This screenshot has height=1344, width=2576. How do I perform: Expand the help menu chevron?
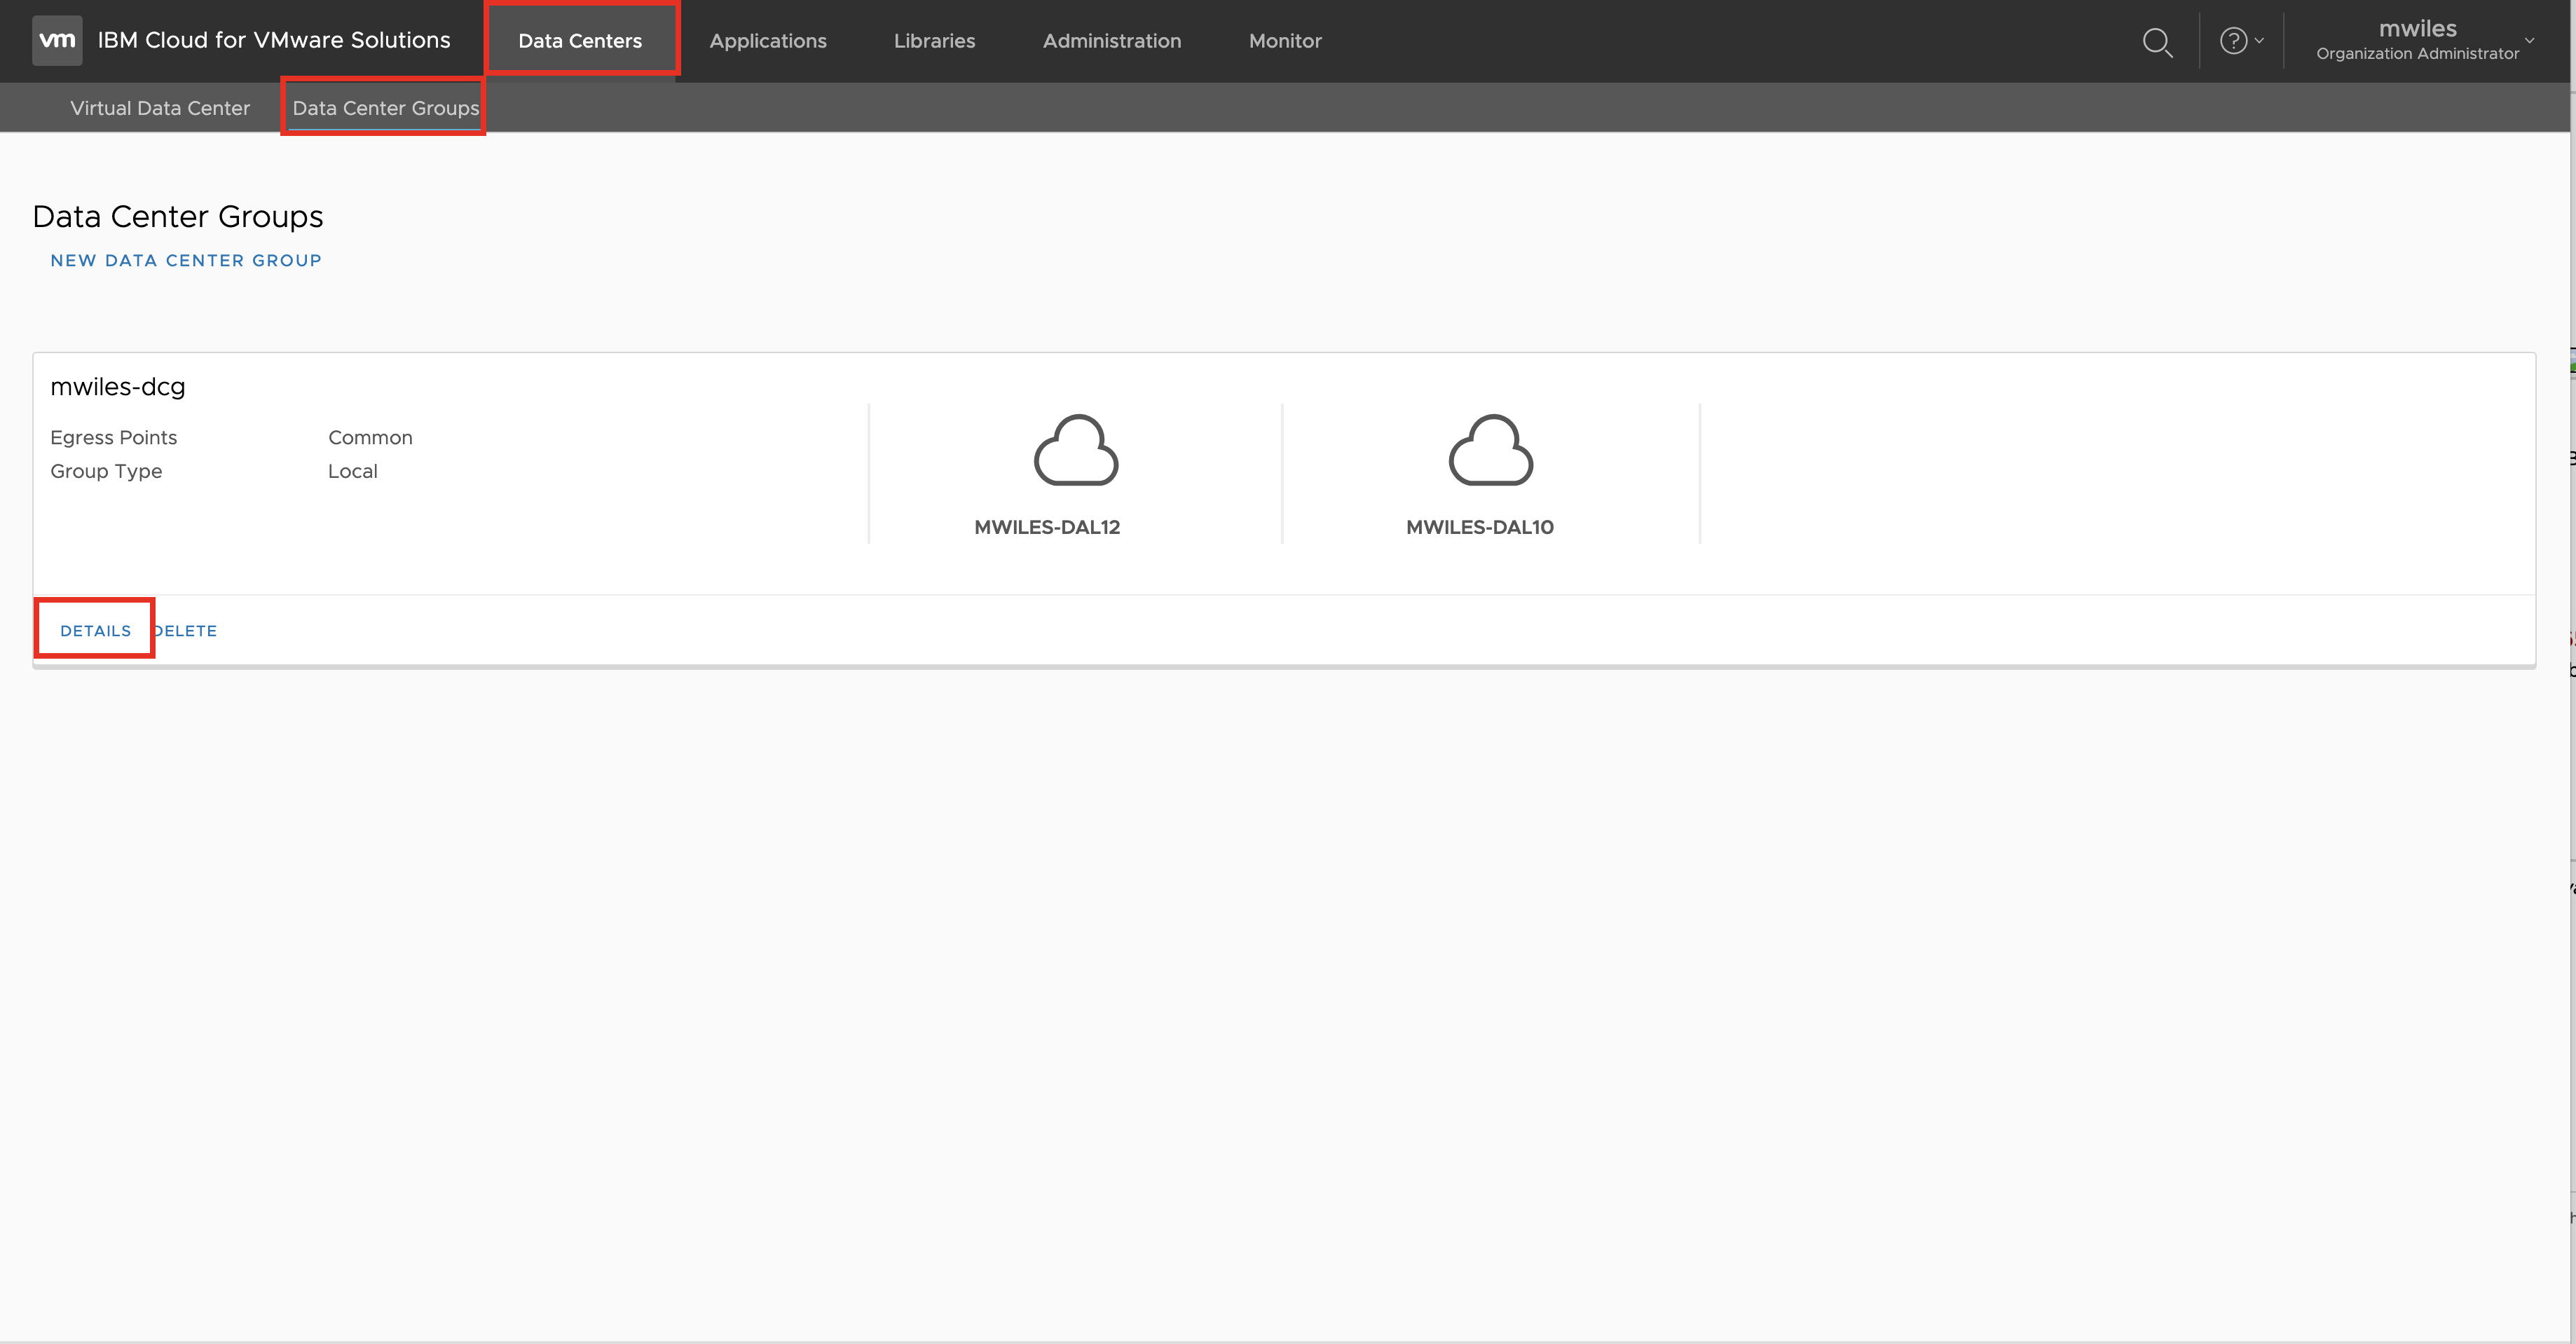tap(2259, 41)
